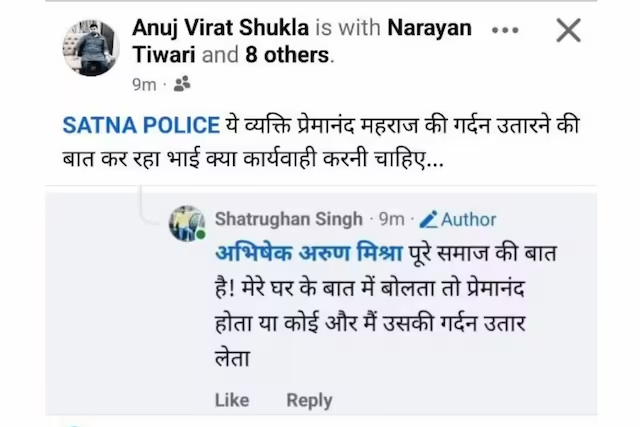640x427 pixels.
Task: Click the friends audience icon beside post time
Action: click(181, 85)
